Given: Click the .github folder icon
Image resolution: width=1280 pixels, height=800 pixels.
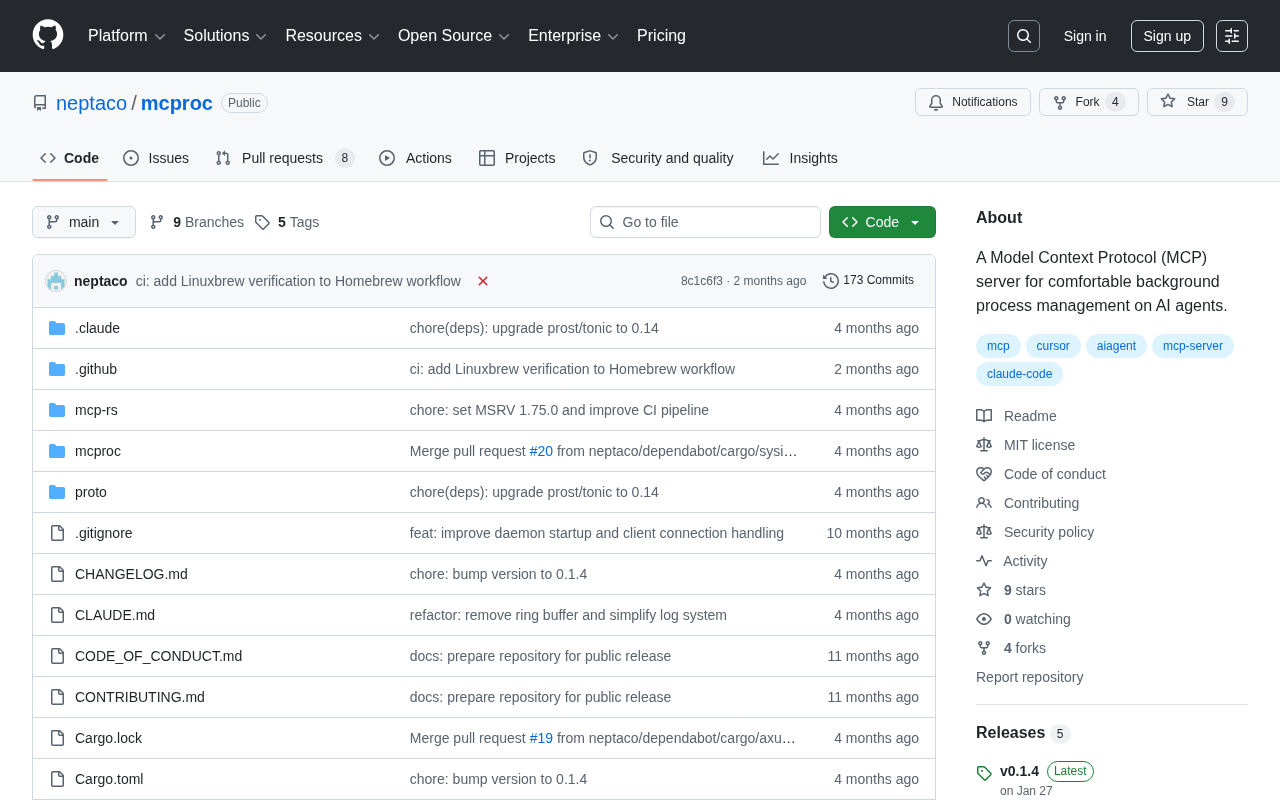Looking at the screenshot, I should pyautogui.click(x=57, y=369).
